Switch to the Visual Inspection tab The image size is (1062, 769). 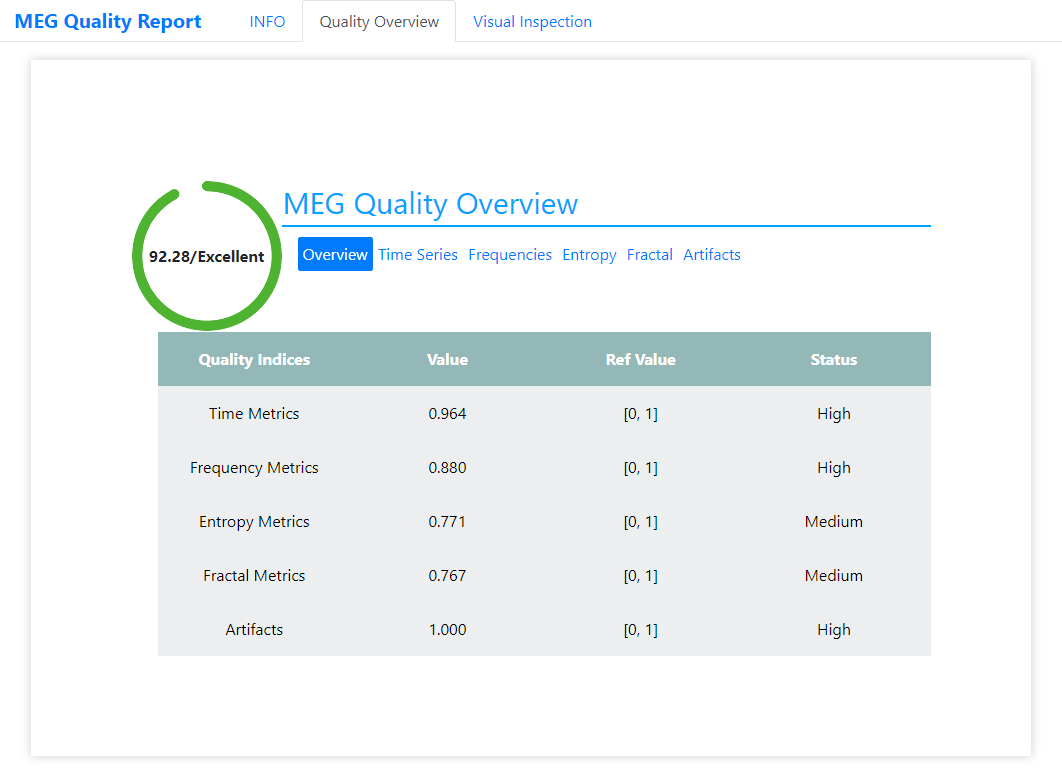(532, 22)
